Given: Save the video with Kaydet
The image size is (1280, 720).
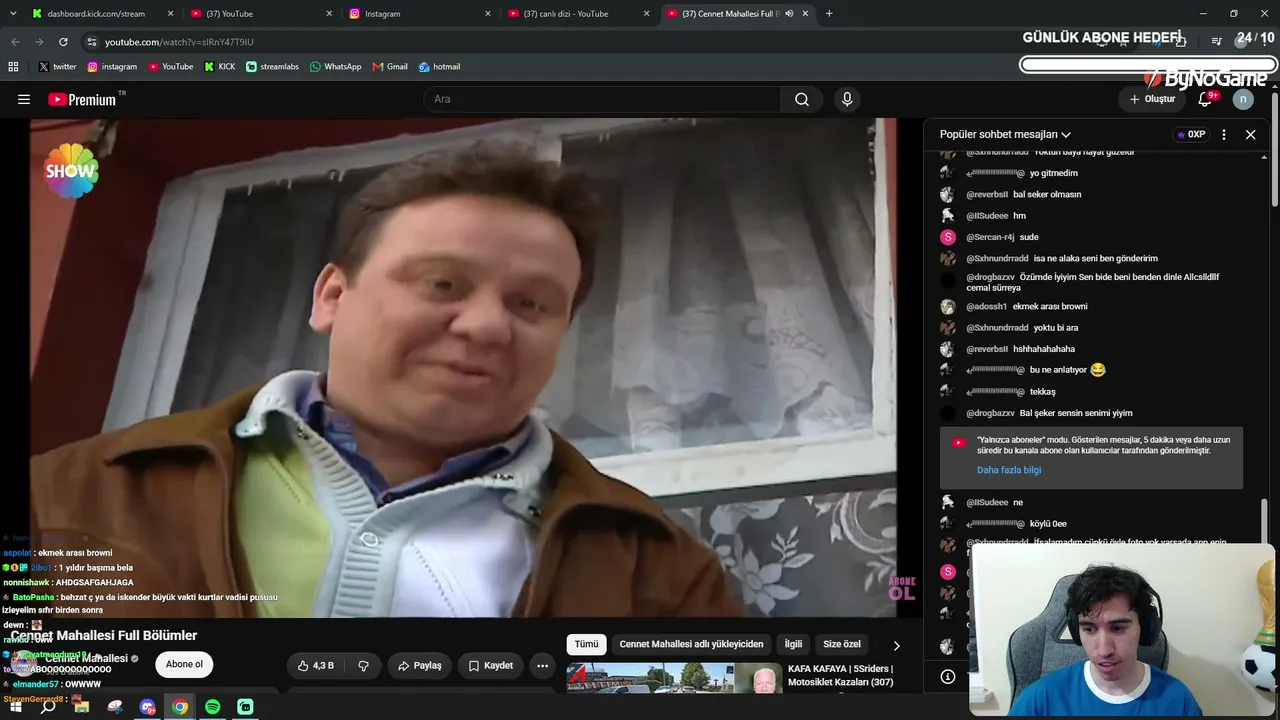Looking at the screenshot, I should tap(490, 665).
